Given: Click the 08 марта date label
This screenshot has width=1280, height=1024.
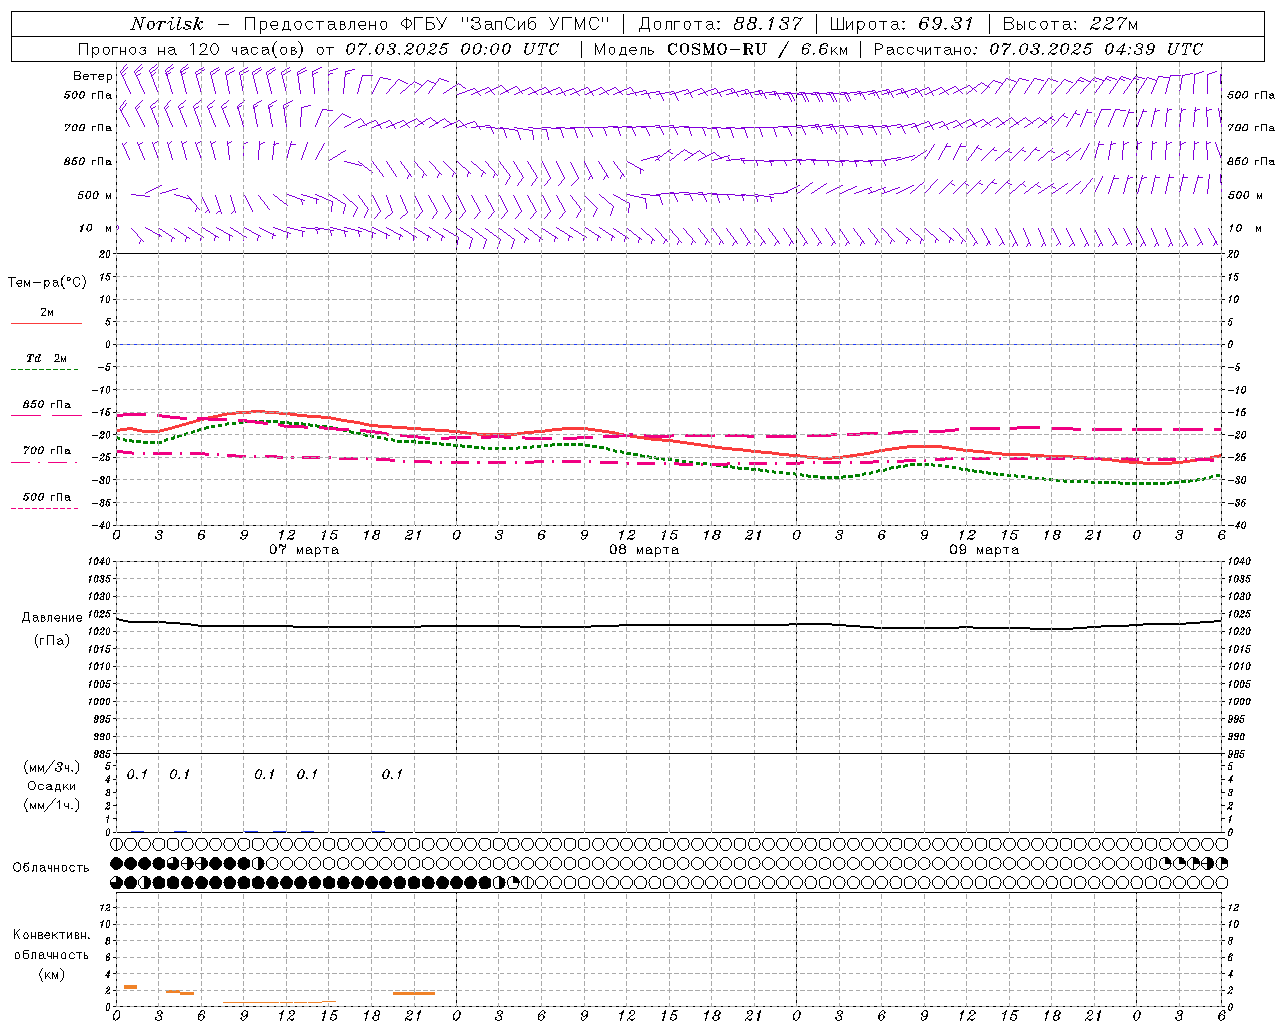Looking at the screenshot, I should point(644,550).
